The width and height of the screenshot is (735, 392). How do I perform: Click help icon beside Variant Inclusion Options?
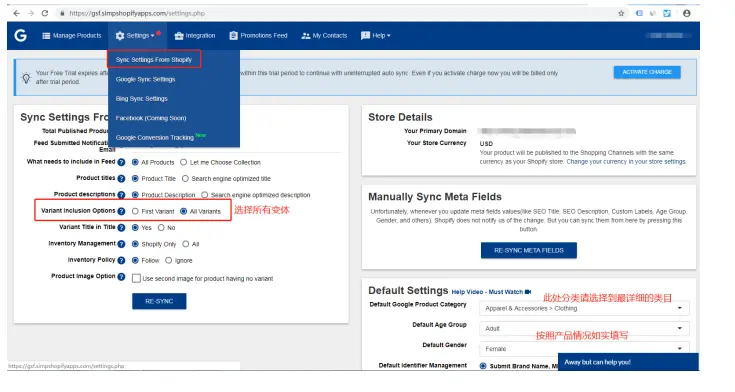point(121,211)
